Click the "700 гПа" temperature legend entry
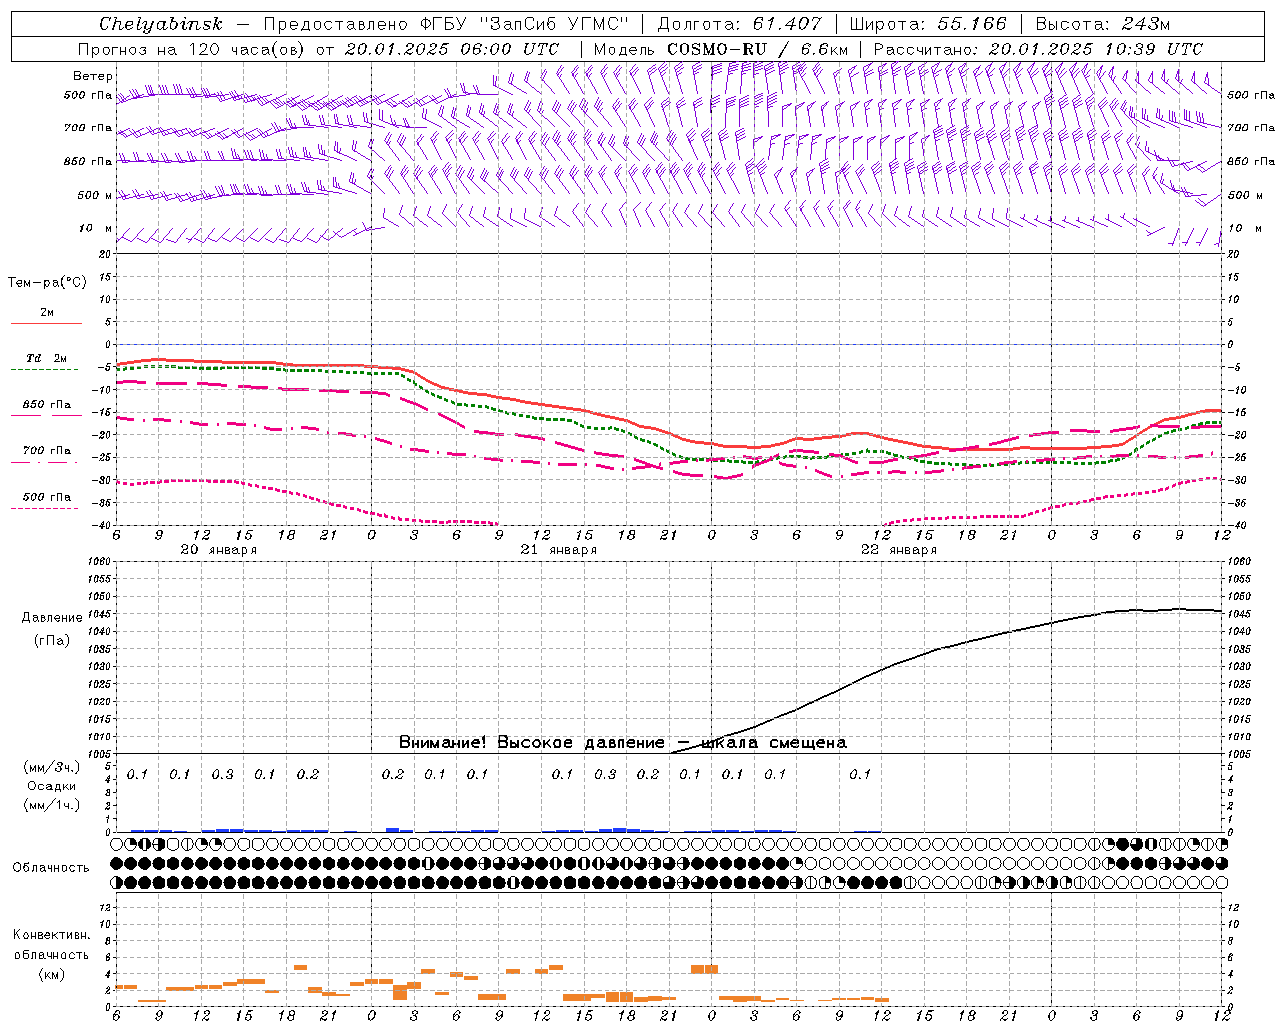The width and height of the screenshot is (1280, 1024). tap(47, 451)
